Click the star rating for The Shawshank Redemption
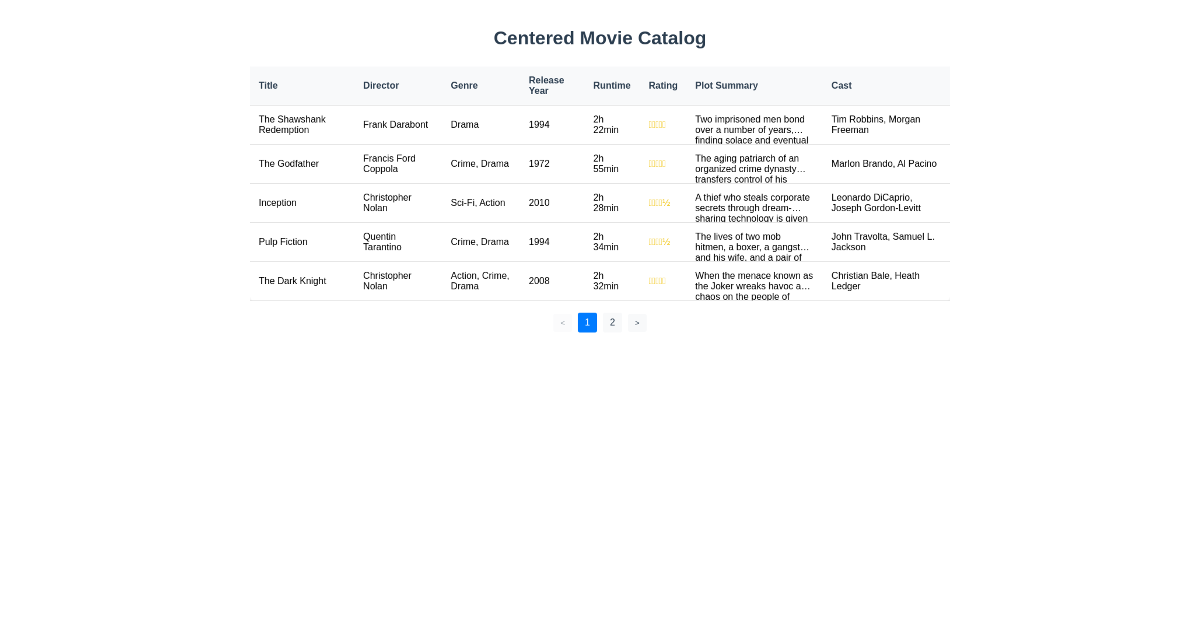This screenshot has height=630, width=1200. [657, 124]
